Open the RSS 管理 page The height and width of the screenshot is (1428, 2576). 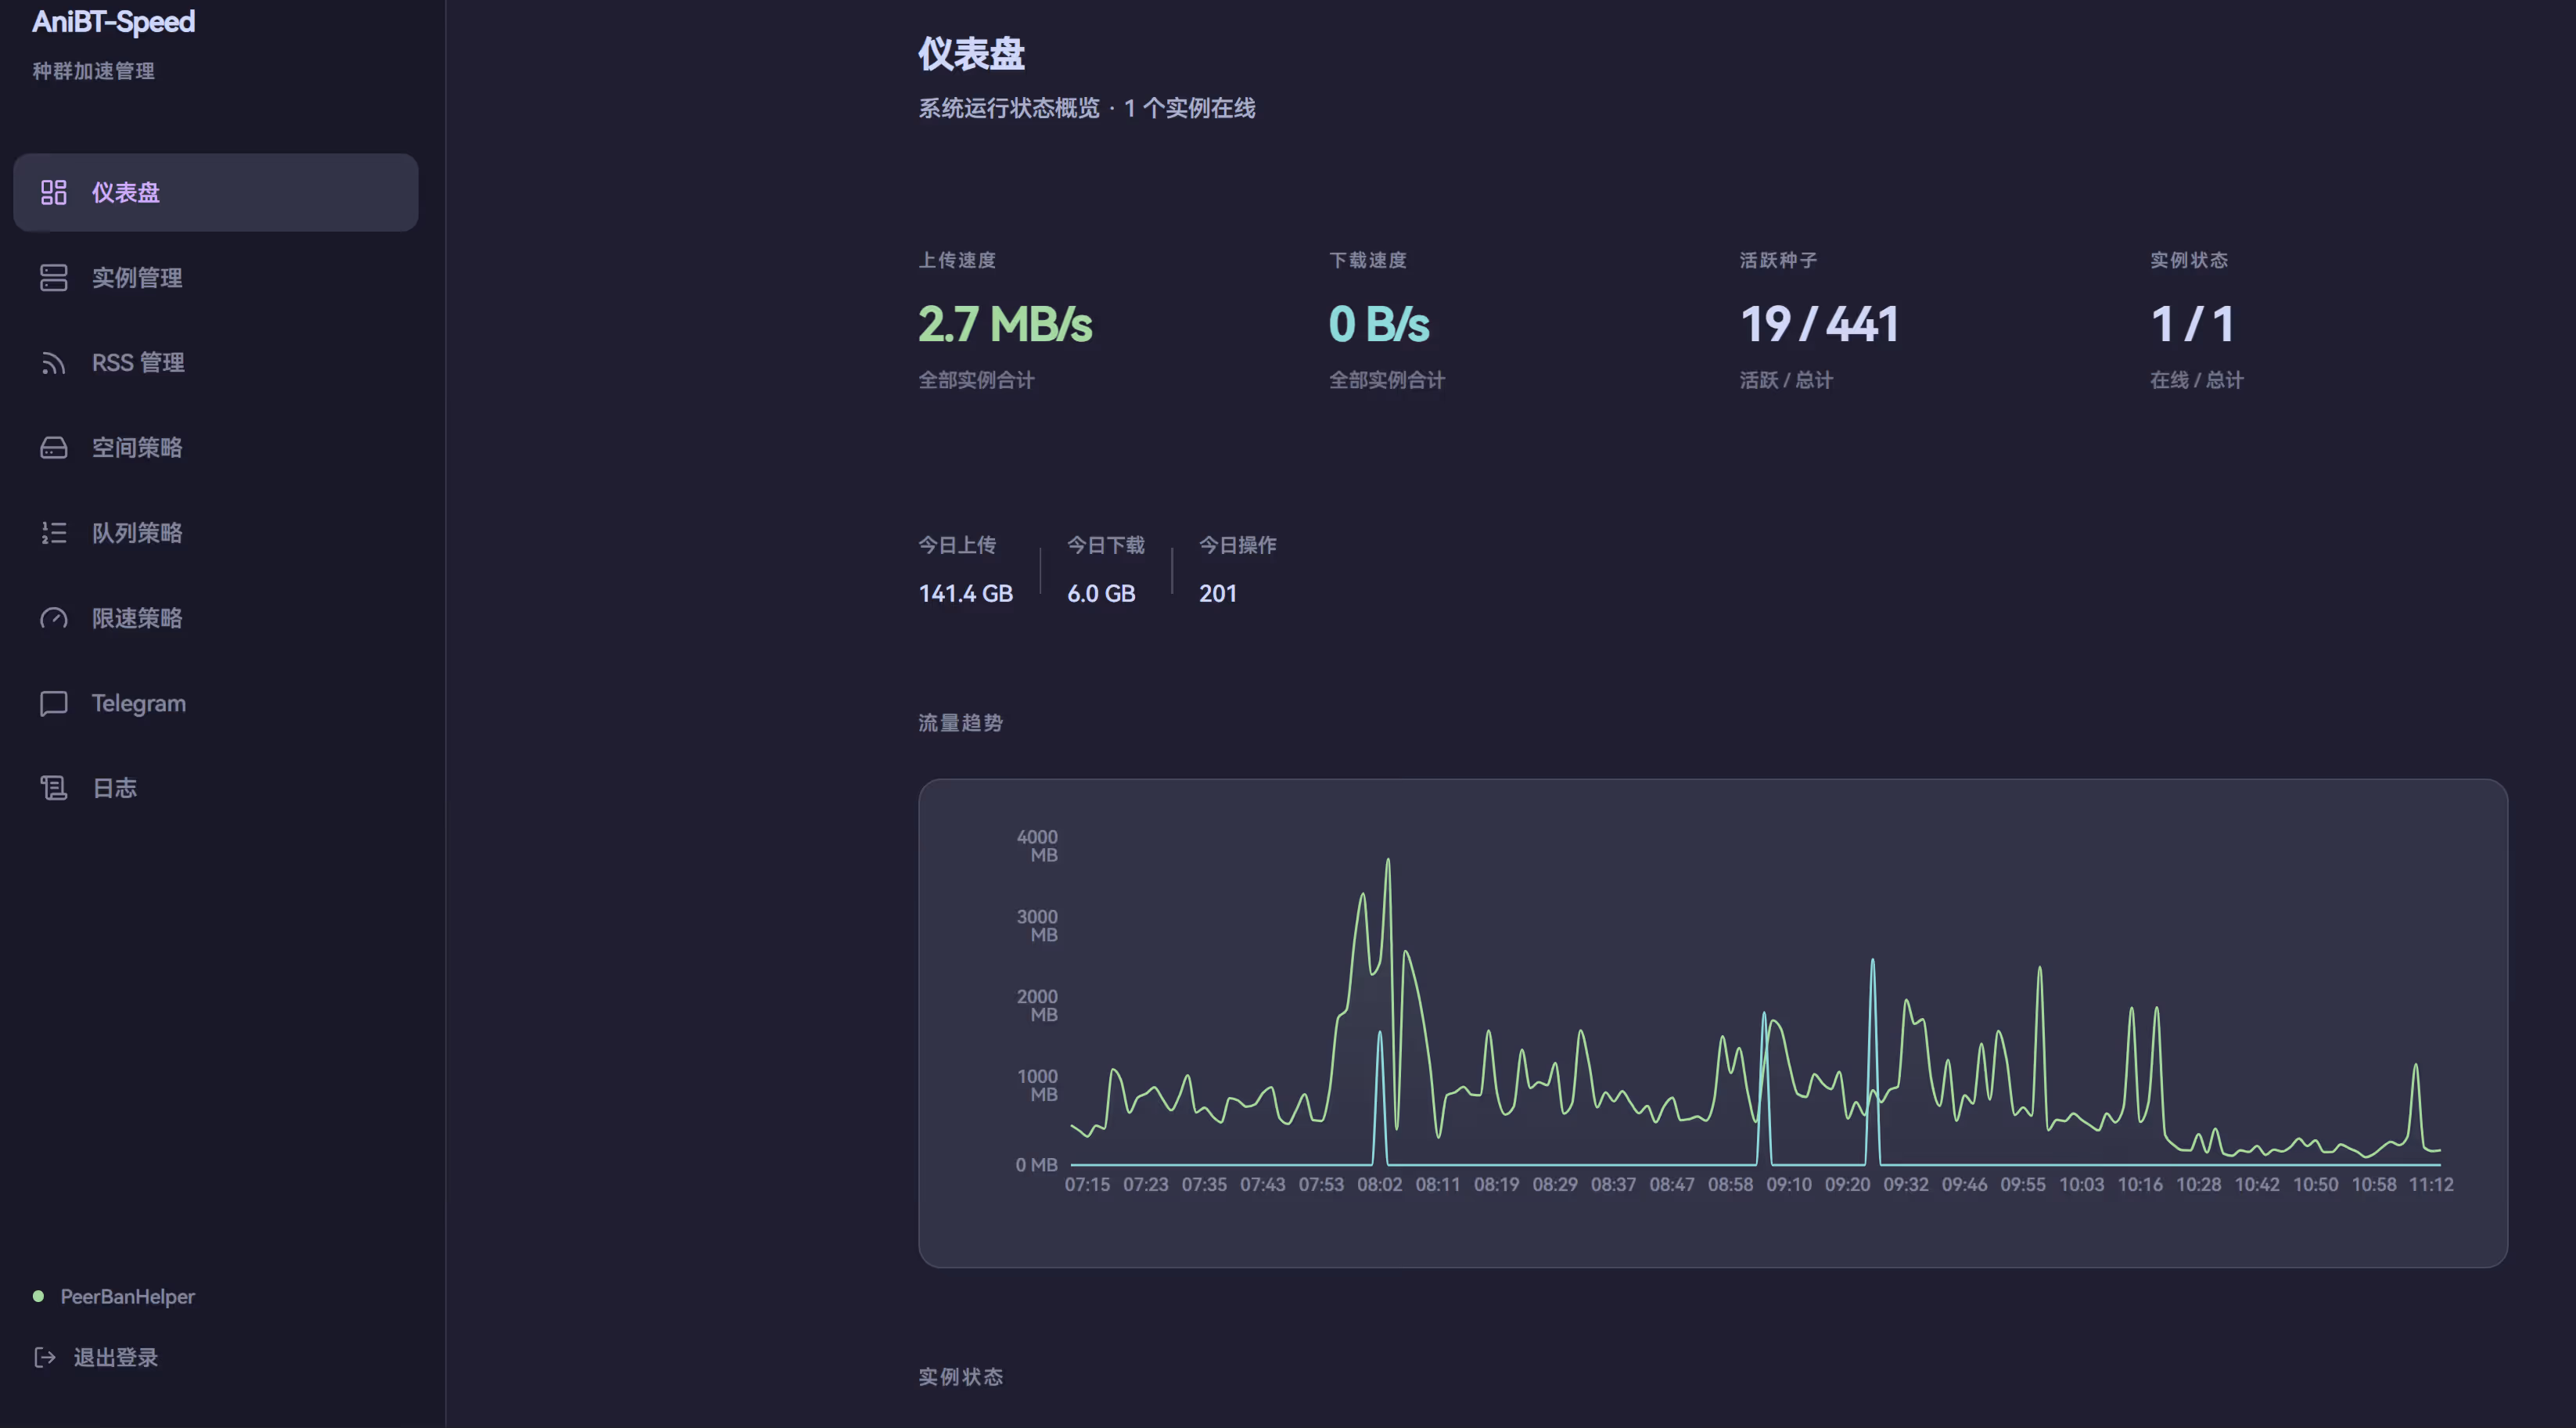pos(138,363)
